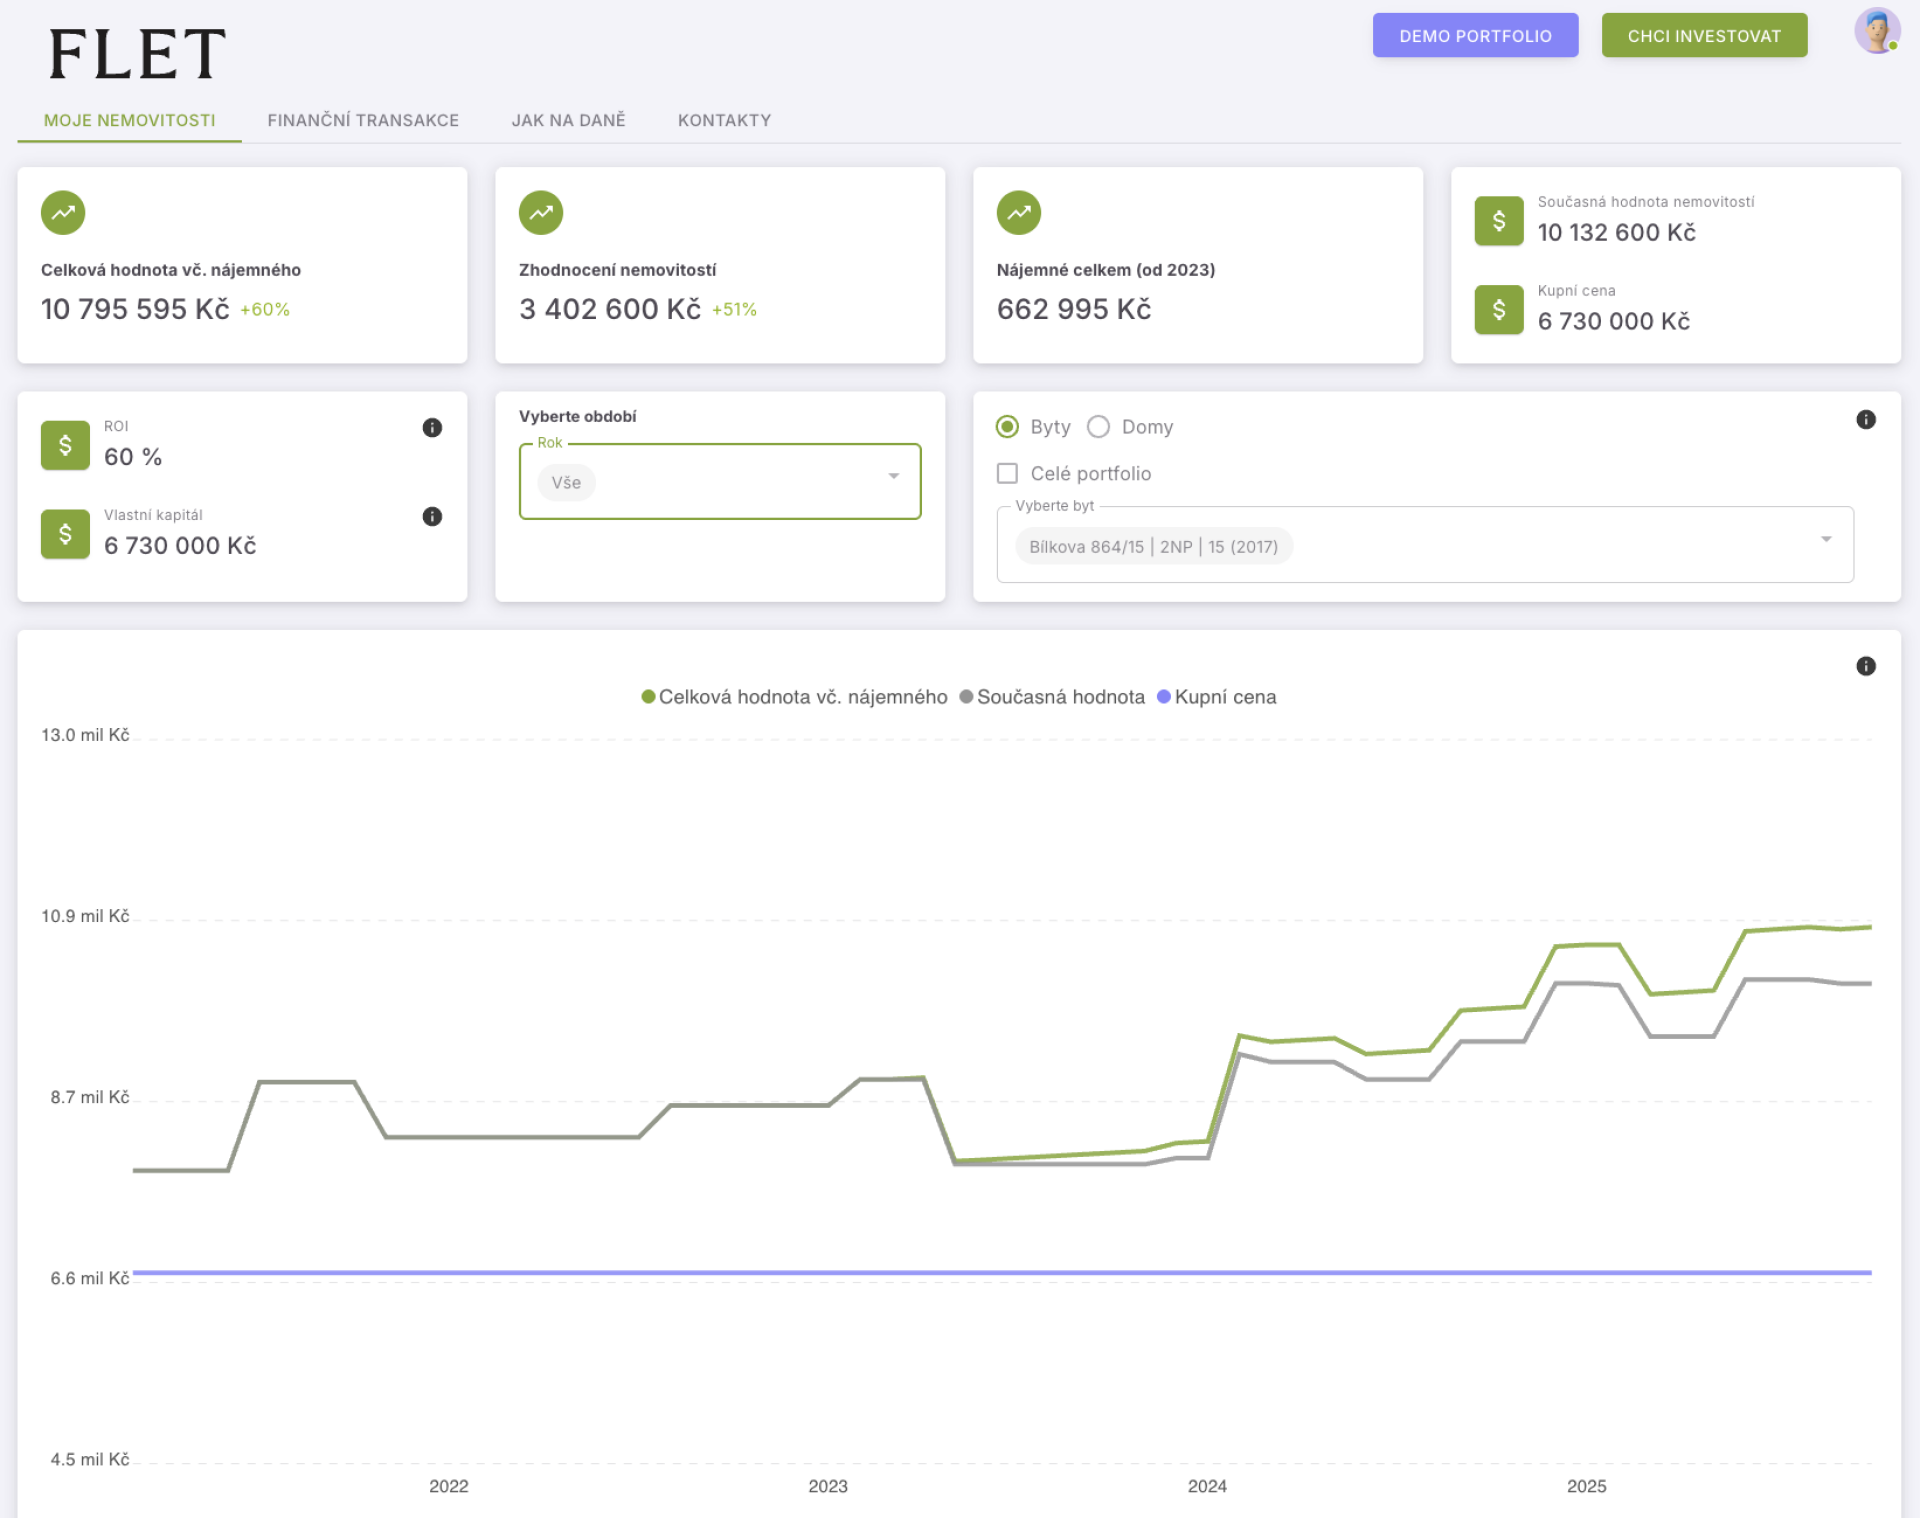Screen dimensions: 1920x1518
Task: Click trend icon above Zhodnocení nemovitostí
Action: click(x=541, y=213)
